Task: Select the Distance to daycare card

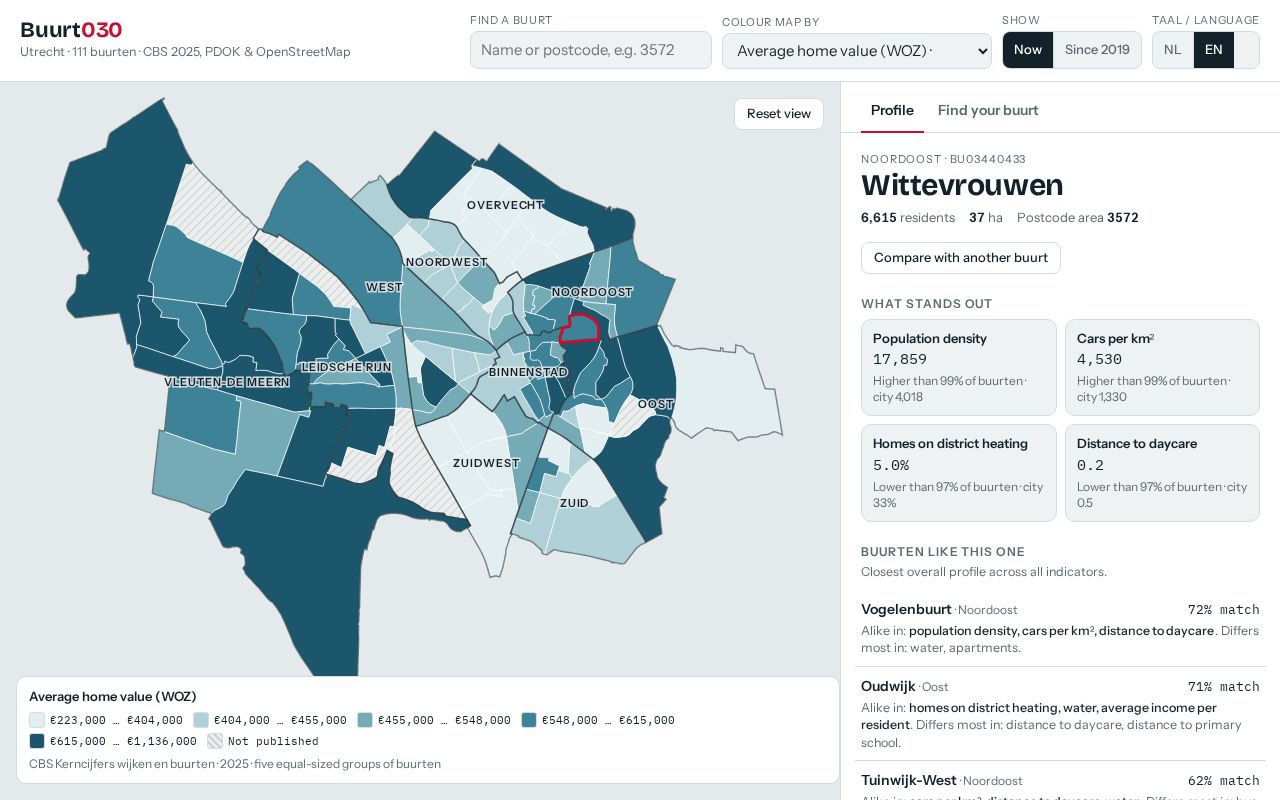Action: (1162, 473)
